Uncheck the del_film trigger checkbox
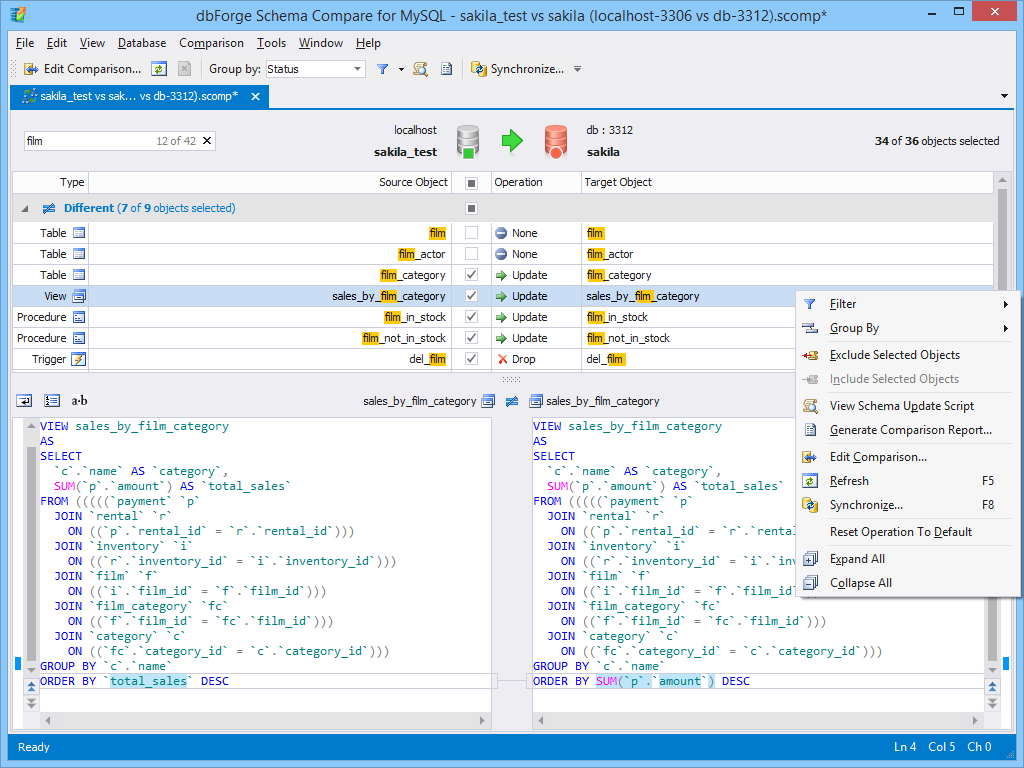1024x768 pixels. pos(471,358)
